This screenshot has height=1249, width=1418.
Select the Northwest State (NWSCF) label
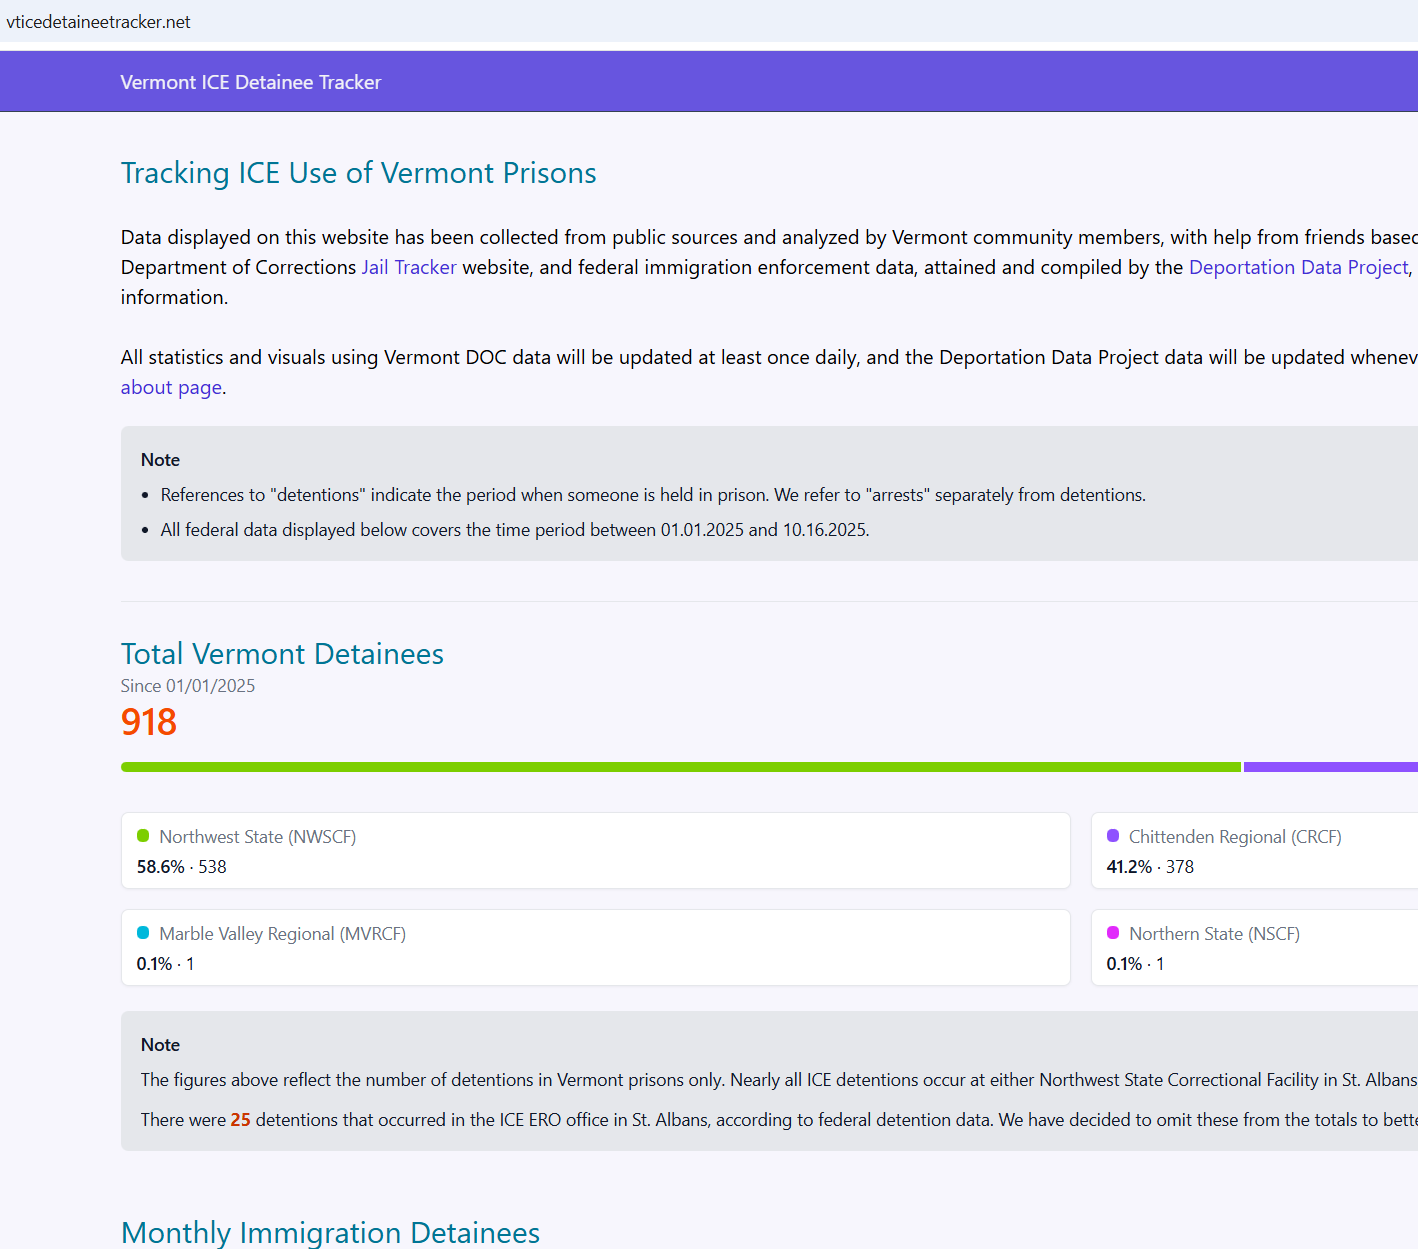coord(258,837)
